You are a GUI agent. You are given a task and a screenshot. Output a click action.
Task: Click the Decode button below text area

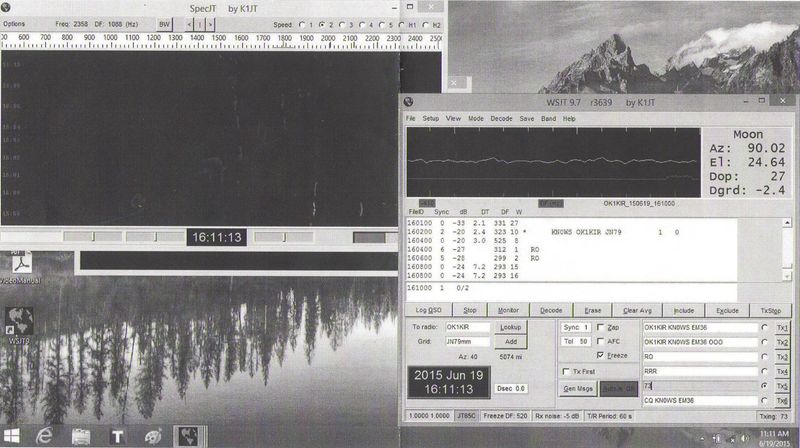[x=551, y=310]
